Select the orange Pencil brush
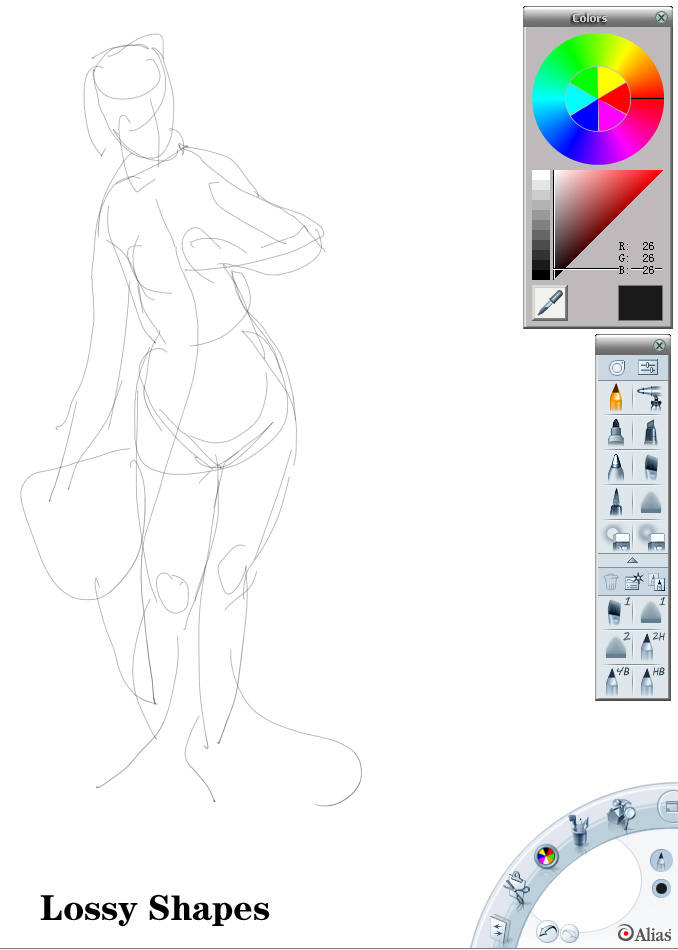The width and height of the screenshot is (678, 950). point(616,398)
